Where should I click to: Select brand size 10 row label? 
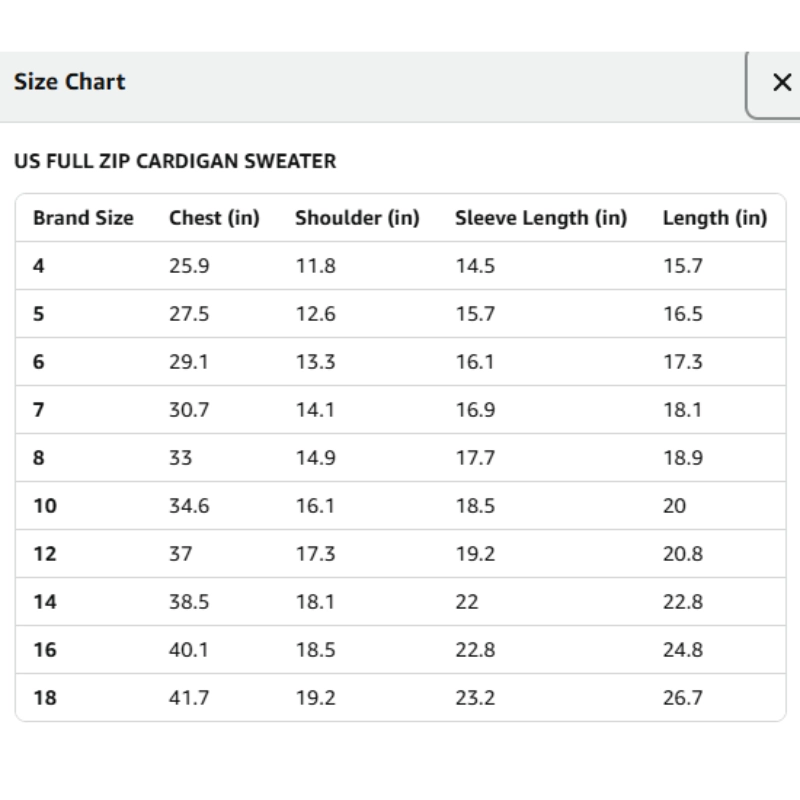point(45,506)
